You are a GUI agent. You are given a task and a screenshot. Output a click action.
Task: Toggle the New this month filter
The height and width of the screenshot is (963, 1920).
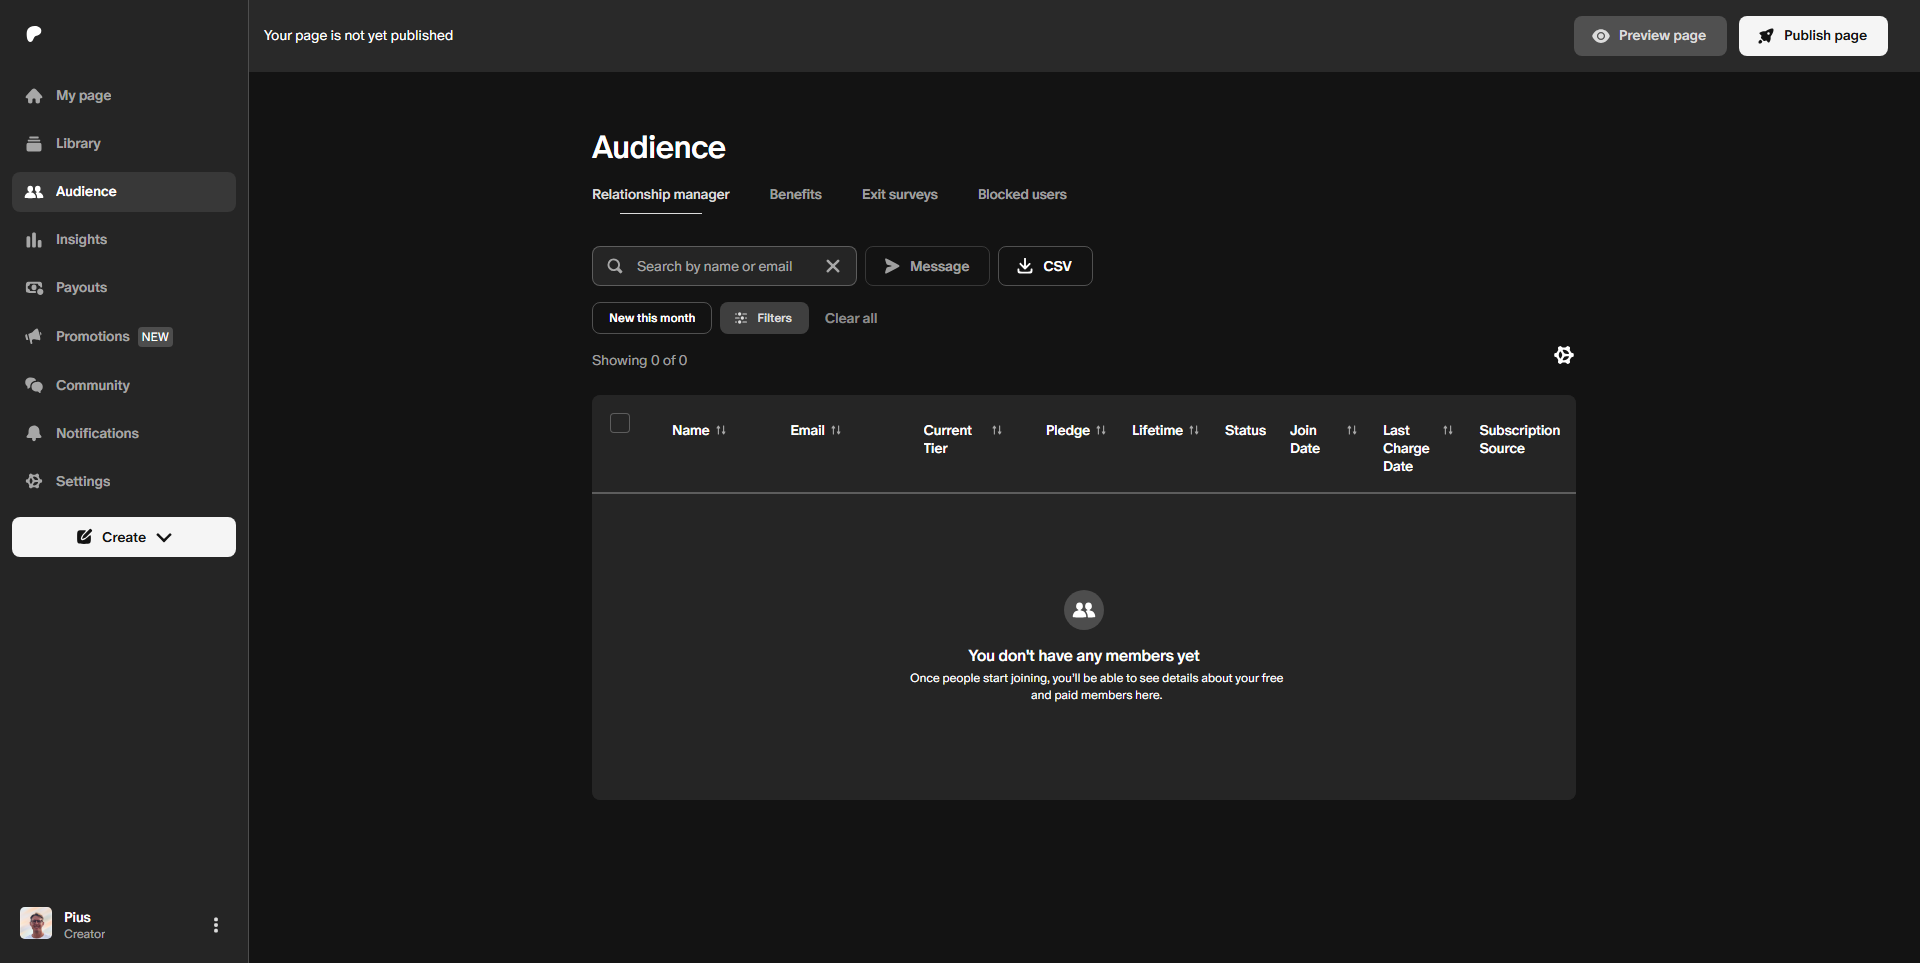(x=651, y=318)
